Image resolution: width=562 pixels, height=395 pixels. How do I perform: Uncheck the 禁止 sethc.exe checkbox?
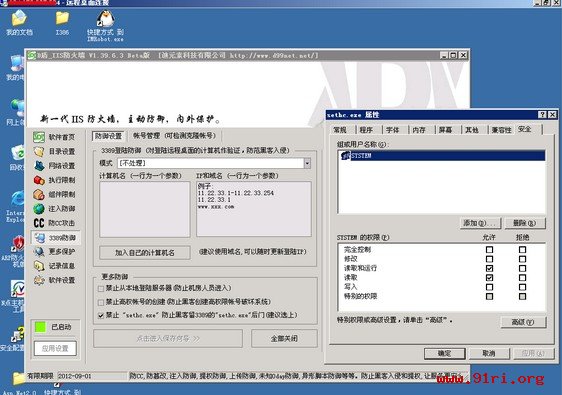click(101, 316)
